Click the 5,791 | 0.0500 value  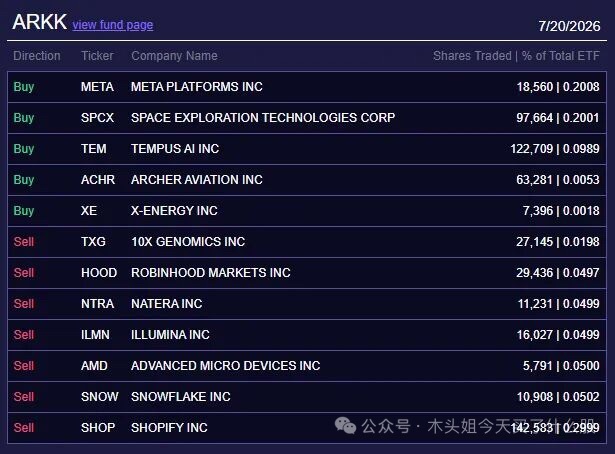(x=561, y=365)
